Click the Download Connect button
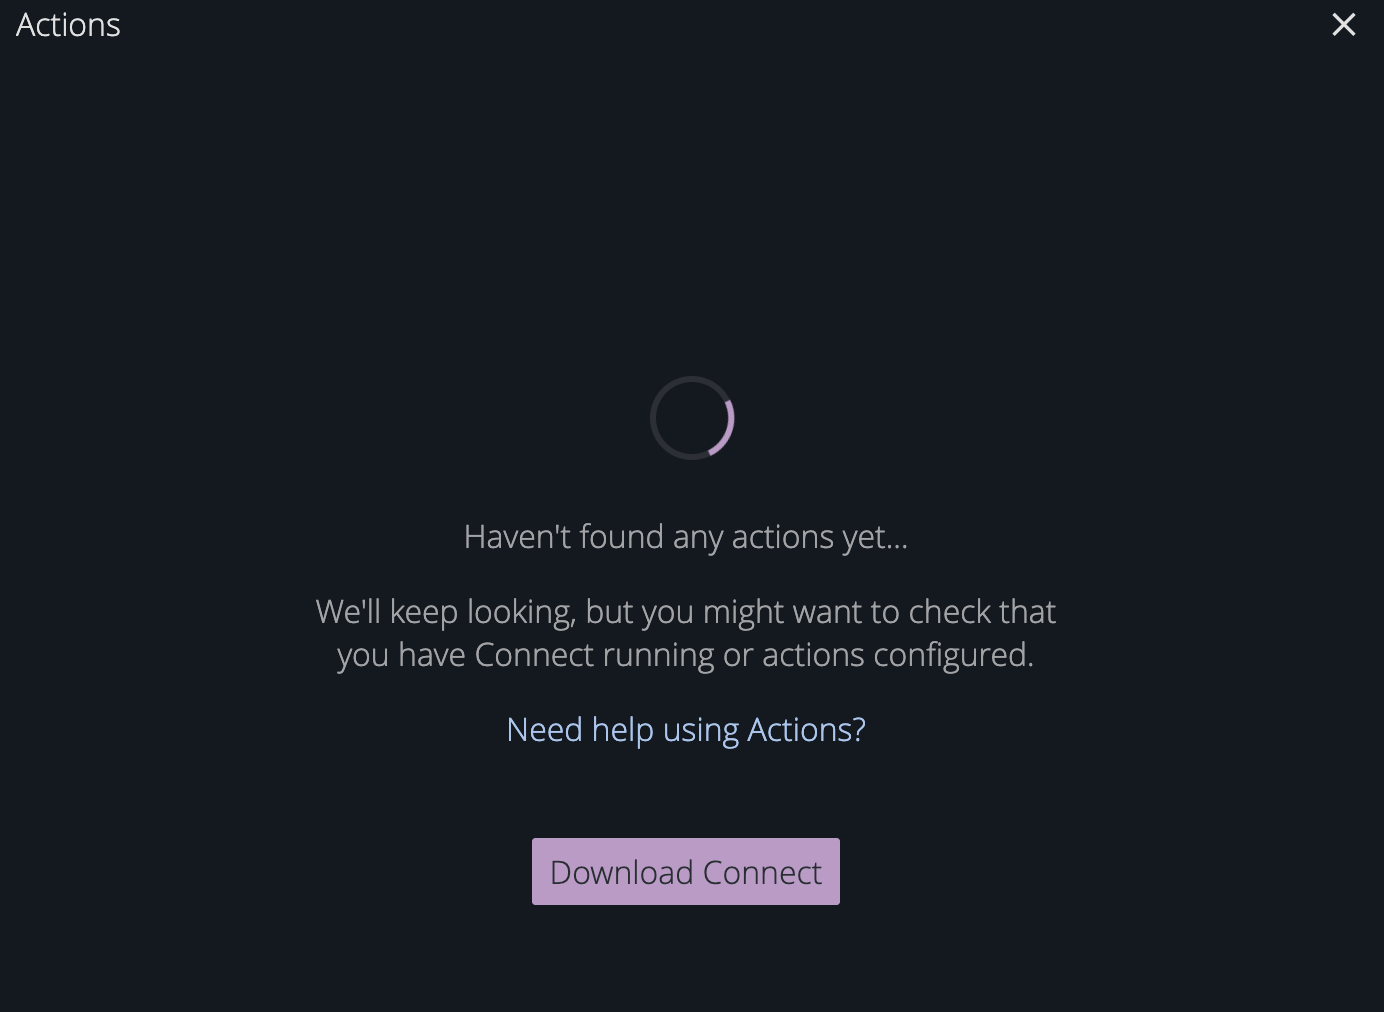The height and width of the screenshot is (1012, 1384). [686, 871]
